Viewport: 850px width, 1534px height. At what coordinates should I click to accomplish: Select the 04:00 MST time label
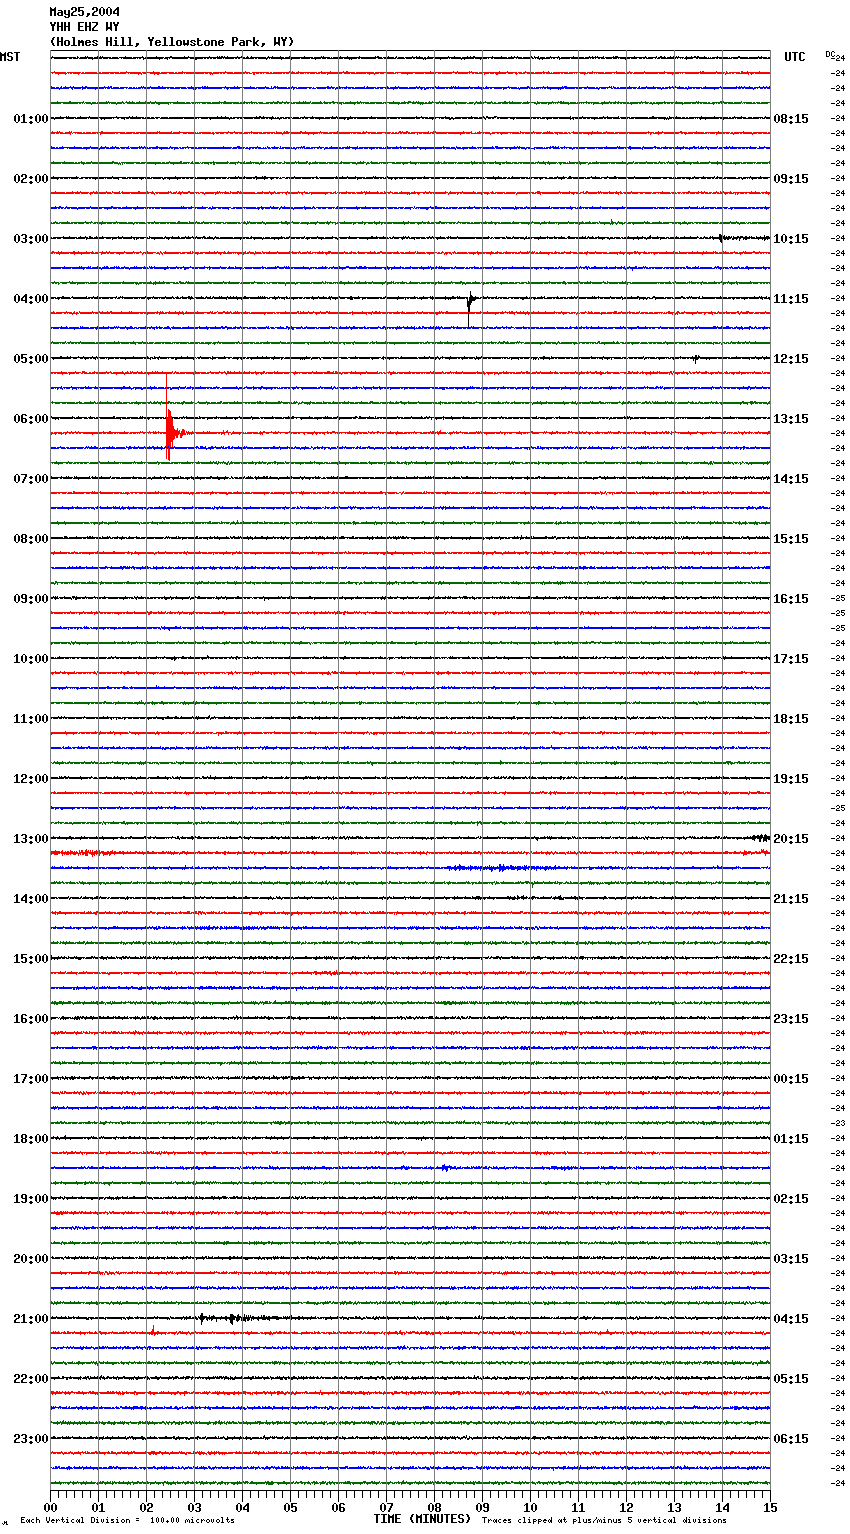[31, 299]
